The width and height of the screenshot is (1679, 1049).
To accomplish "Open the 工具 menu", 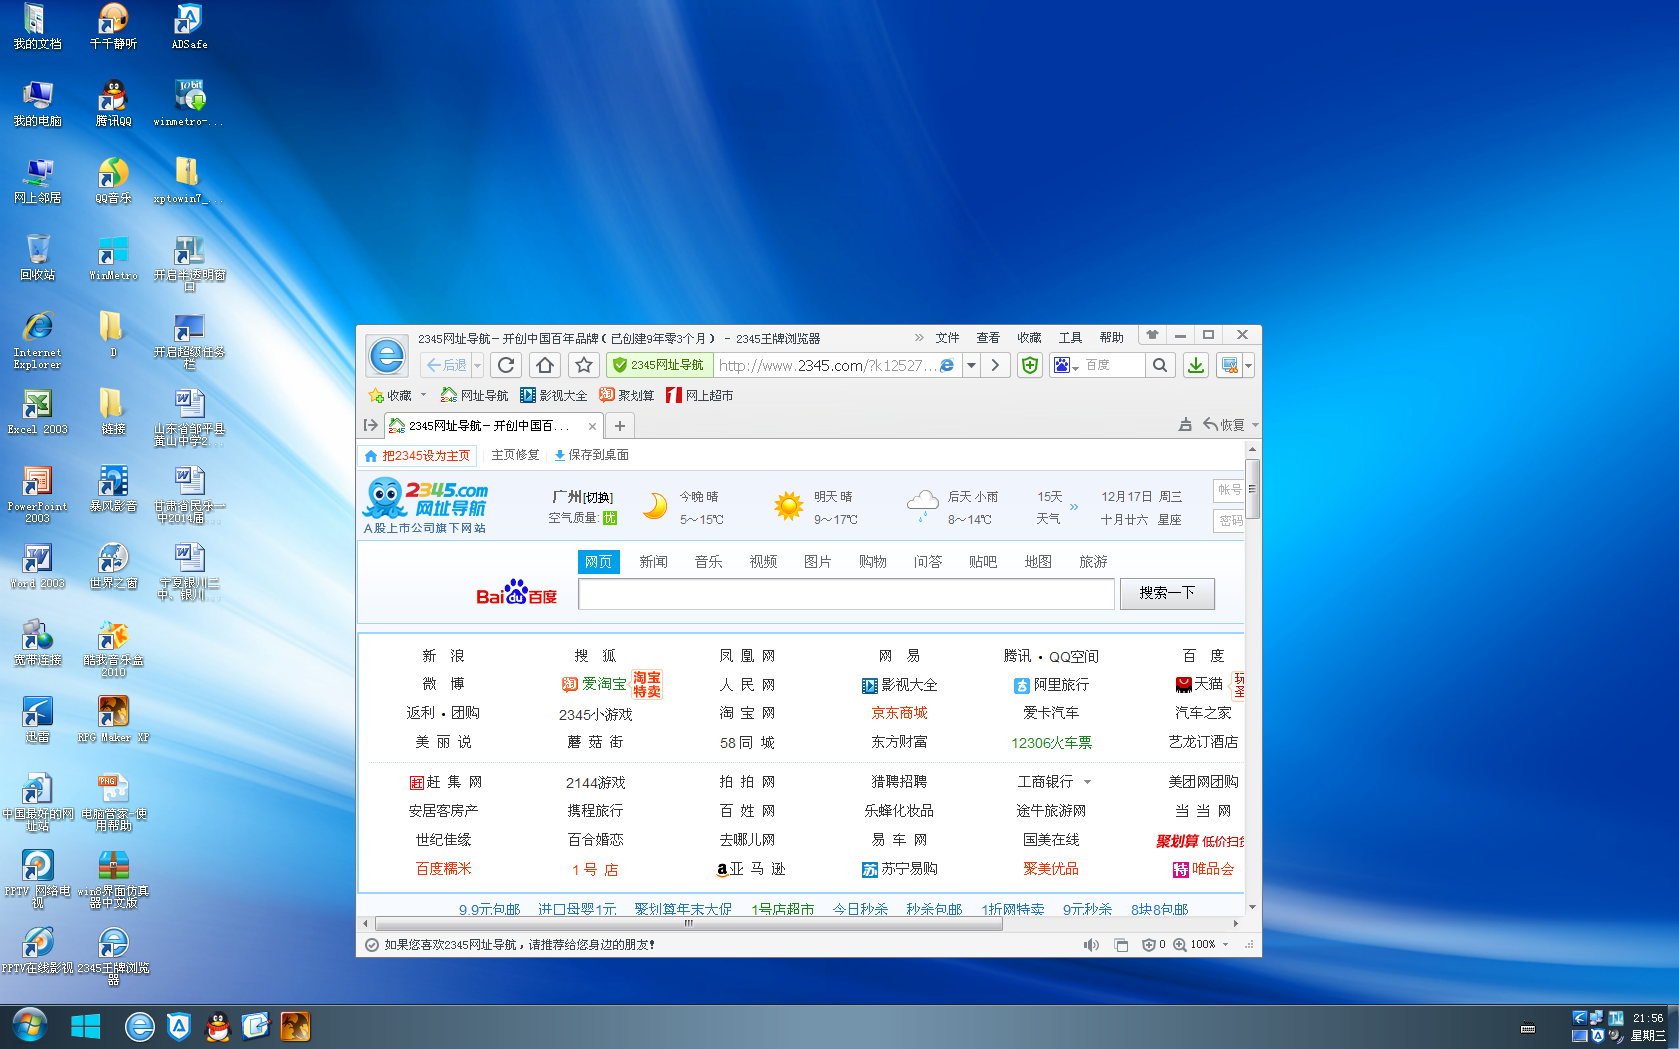I will [1070, 338].
